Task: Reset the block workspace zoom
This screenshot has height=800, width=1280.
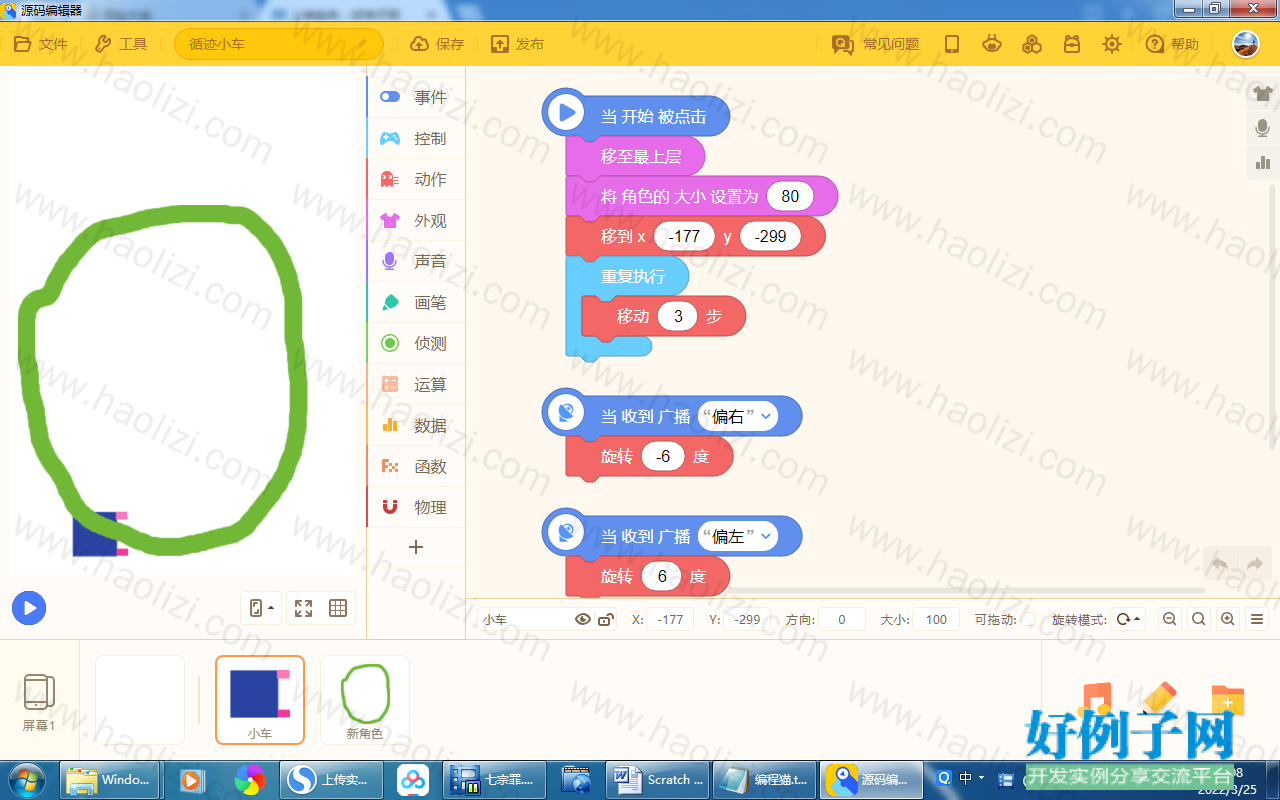Action: [1198, 619]
